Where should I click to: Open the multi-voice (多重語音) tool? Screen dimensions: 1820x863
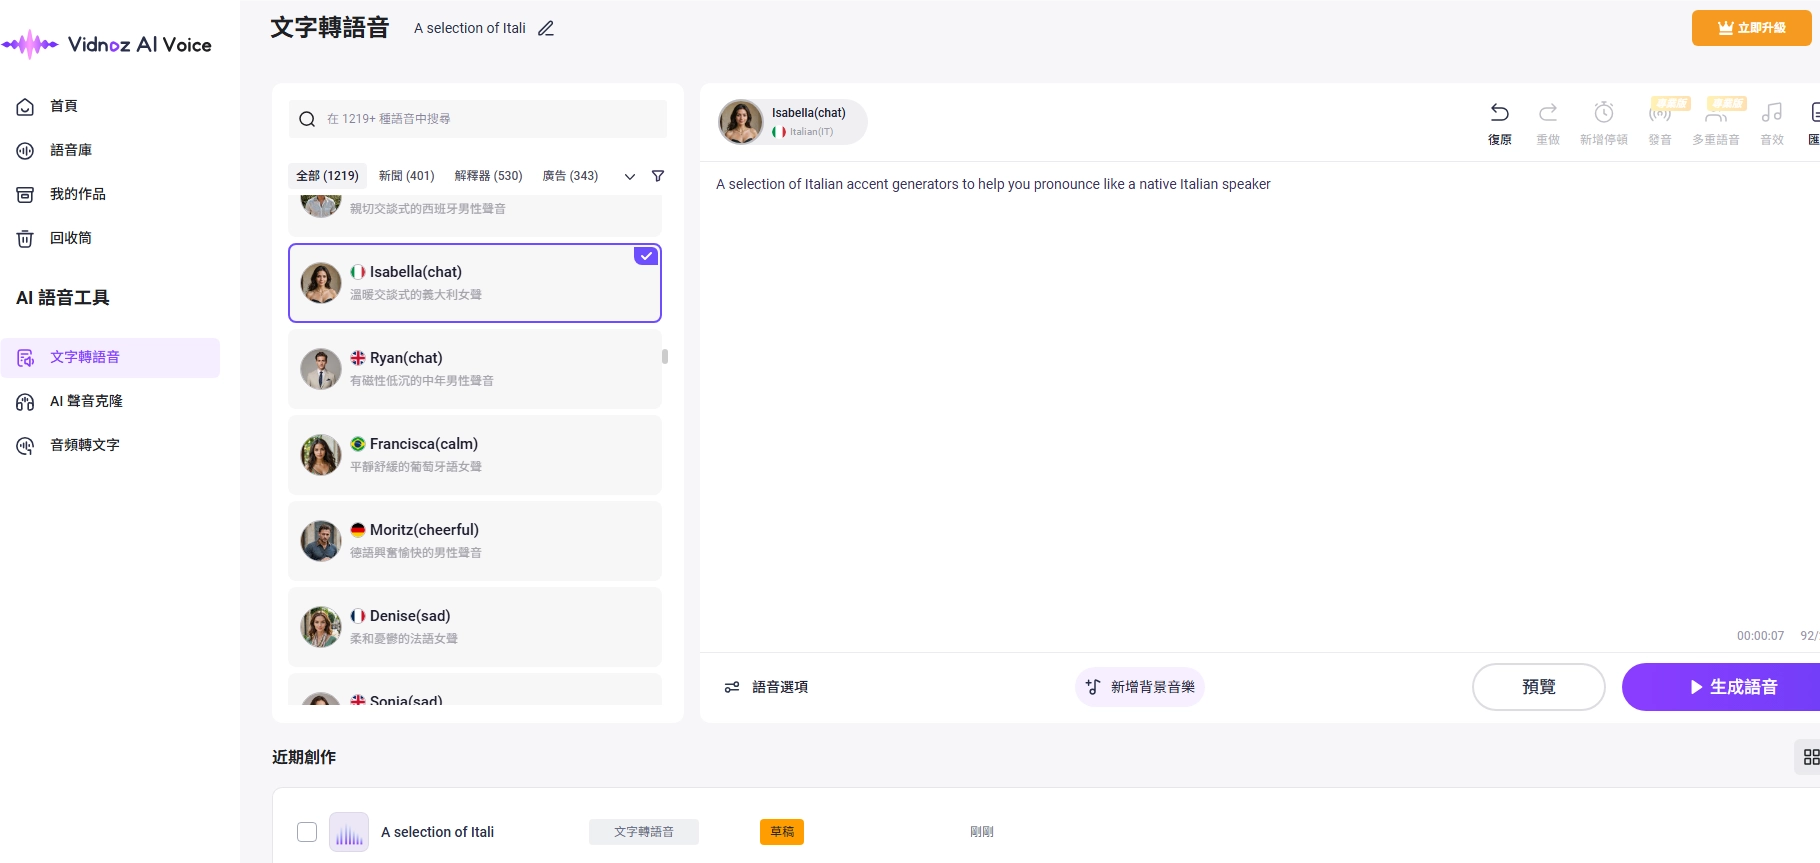coord(1715,115)
